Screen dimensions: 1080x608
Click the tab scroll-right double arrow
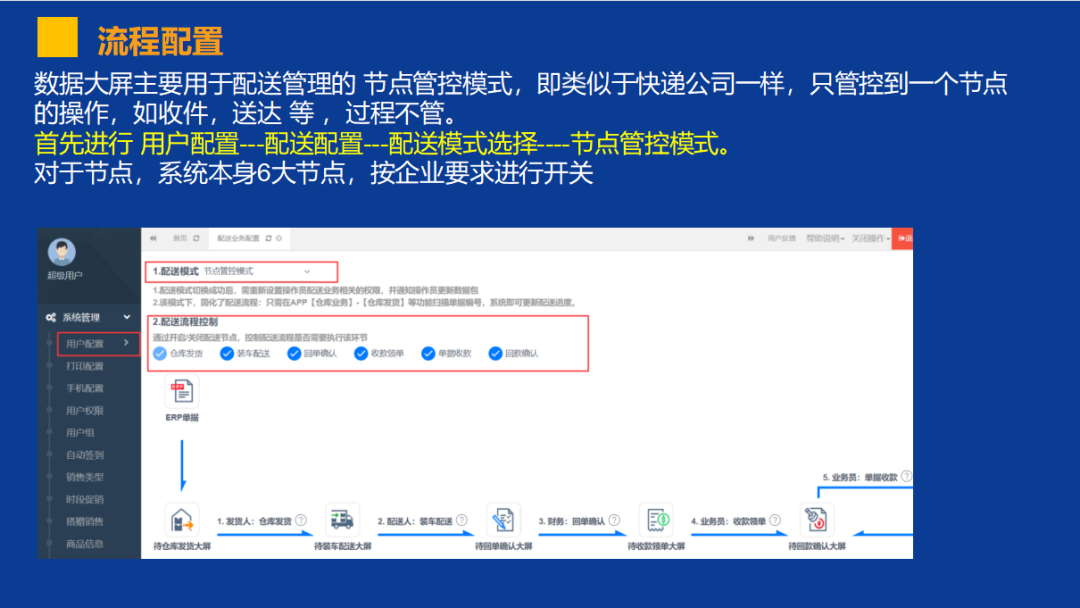click(751, 238)
